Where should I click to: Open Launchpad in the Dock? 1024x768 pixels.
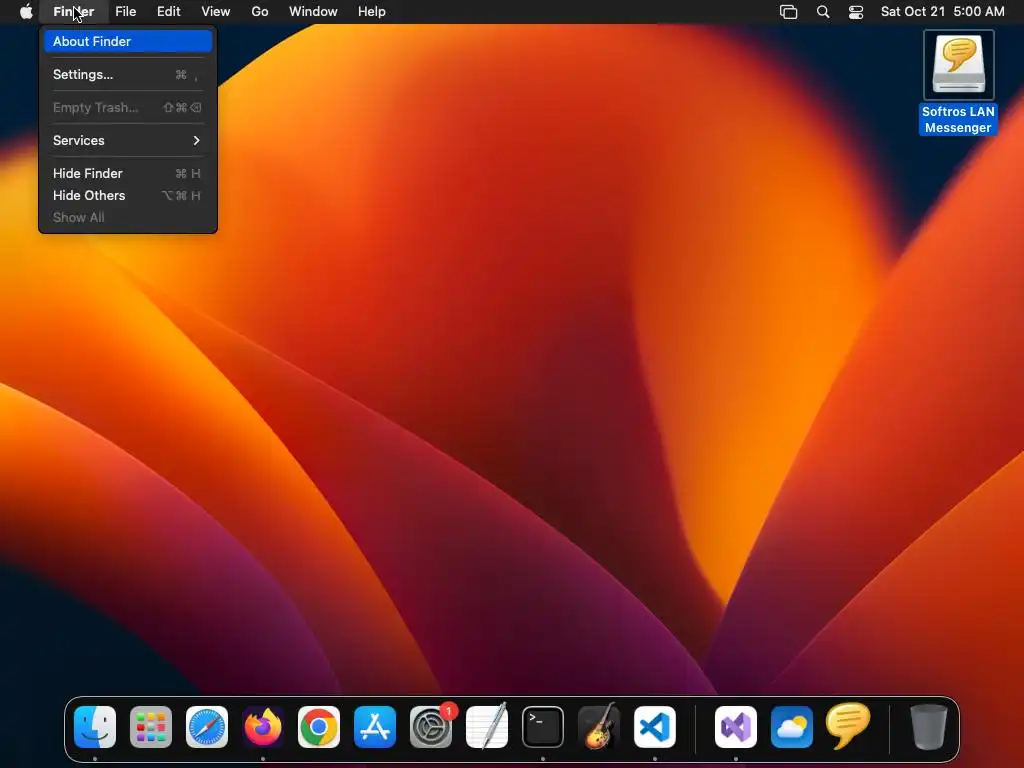(151, 727)
